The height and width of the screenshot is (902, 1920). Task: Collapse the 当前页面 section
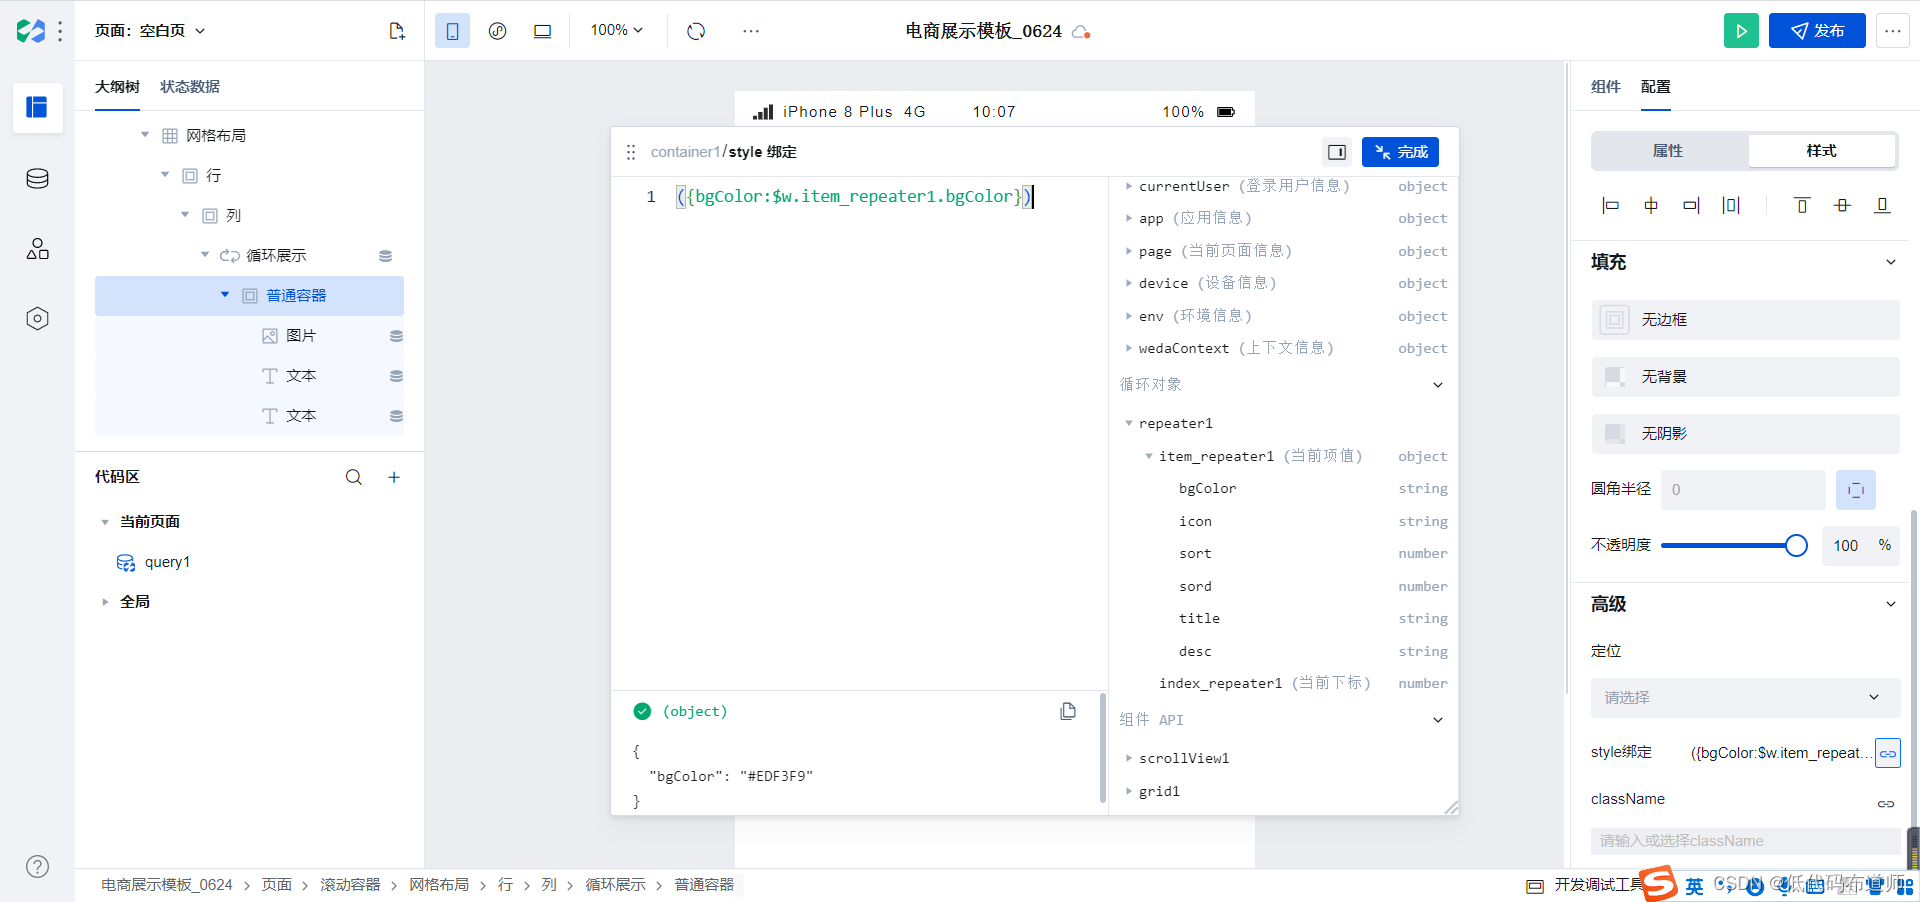pyautogui.click(x=105, y=522)
